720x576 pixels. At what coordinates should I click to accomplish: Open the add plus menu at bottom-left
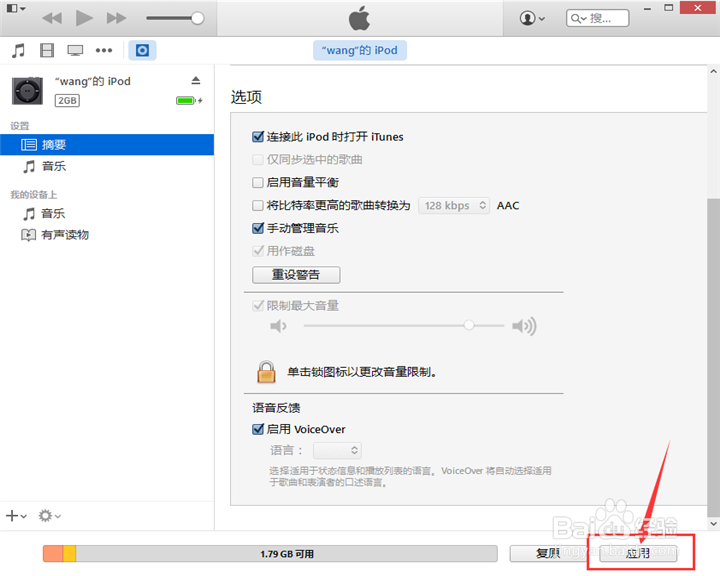click(16, 516)
